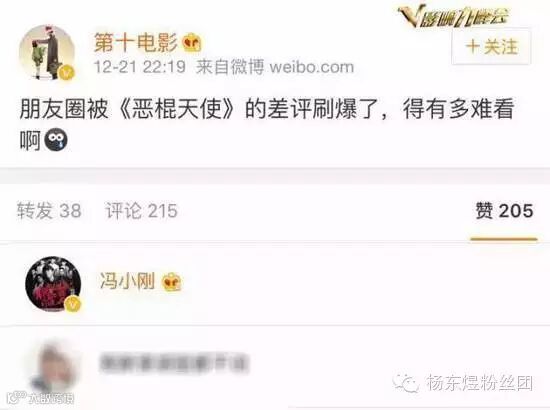Click the 杨东煜粉丝团 watermark text
This screenshot has height=410, width=550.
point(479,383)
